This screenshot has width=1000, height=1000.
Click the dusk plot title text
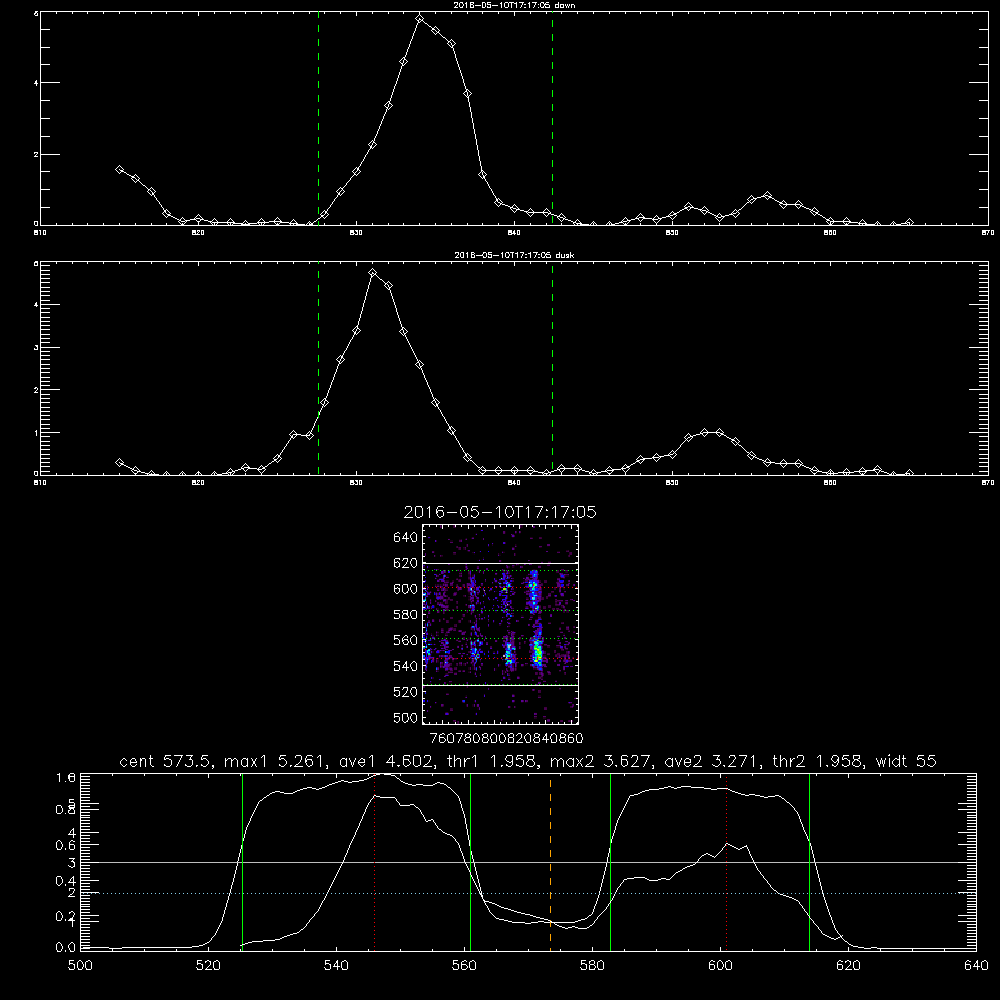(514, 255)
